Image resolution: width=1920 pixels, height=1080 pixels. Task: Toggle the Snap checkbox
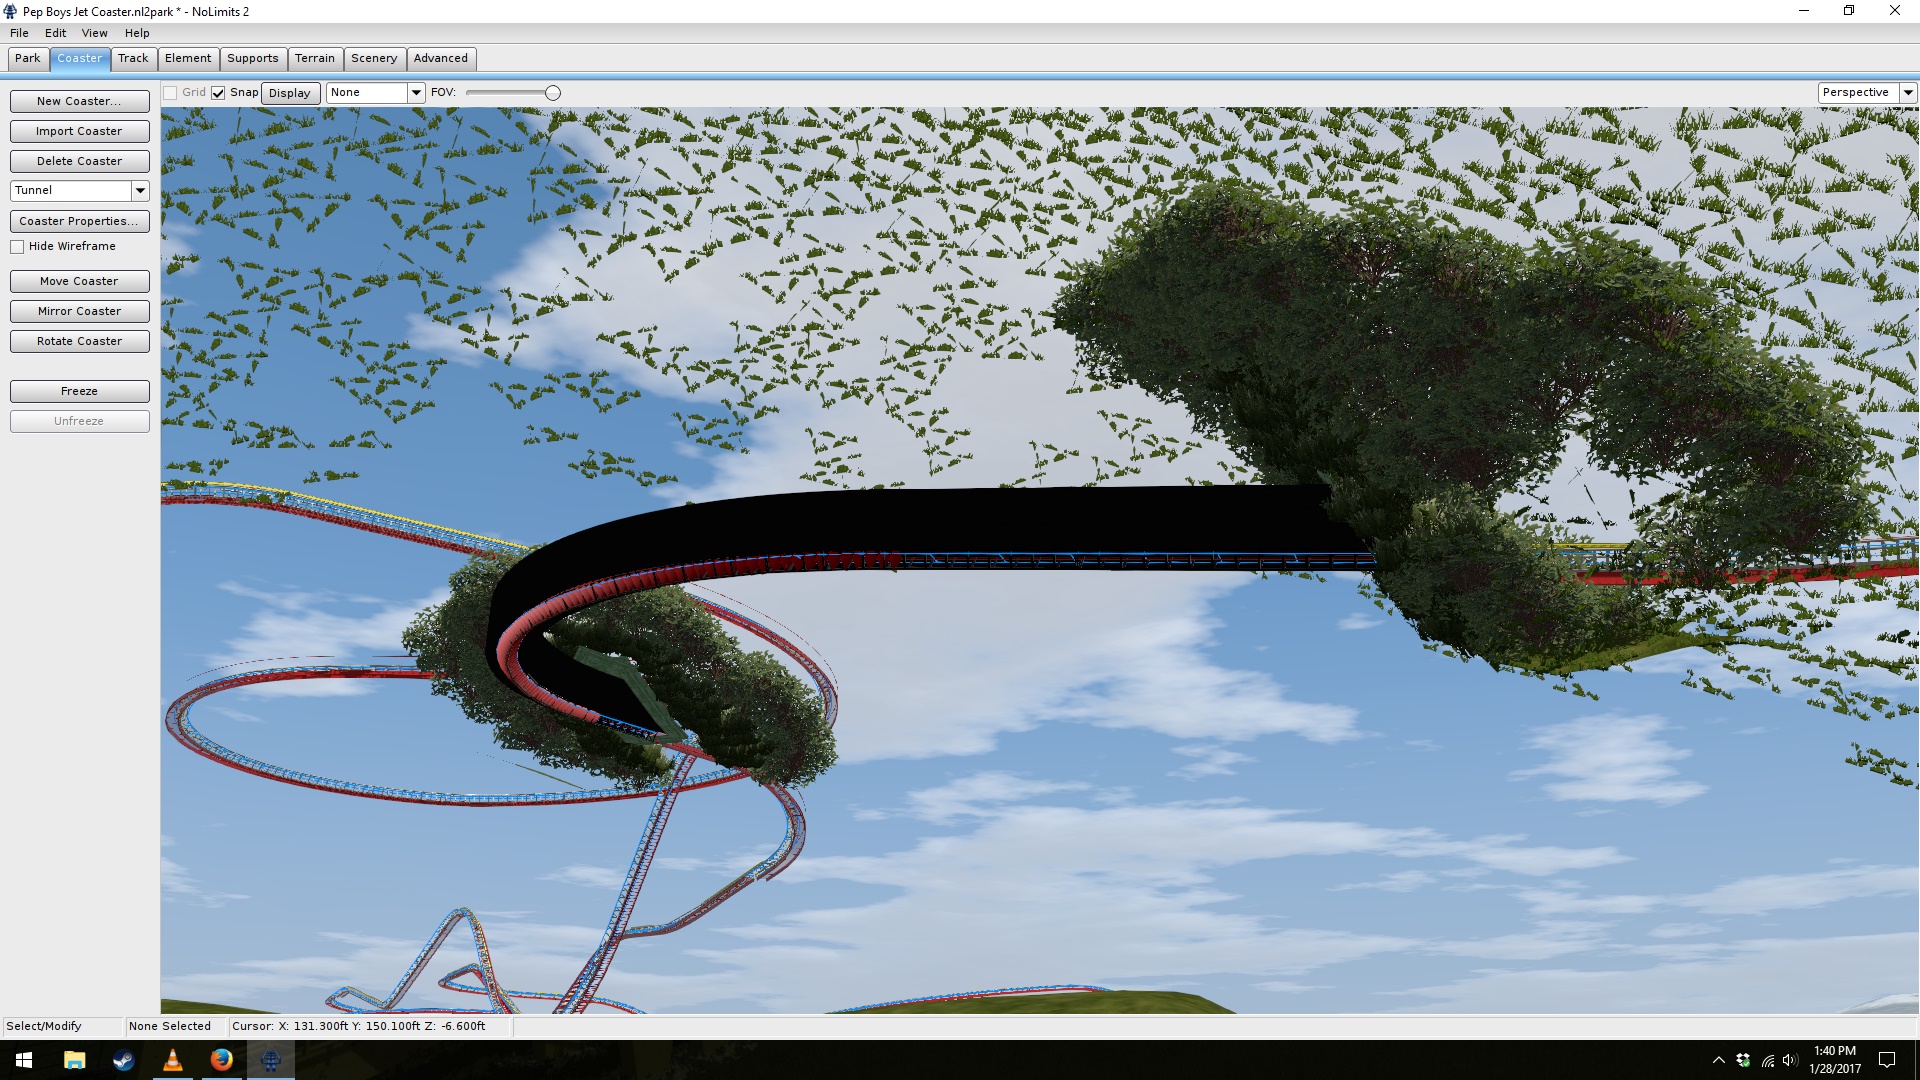[x=218, y=93]
